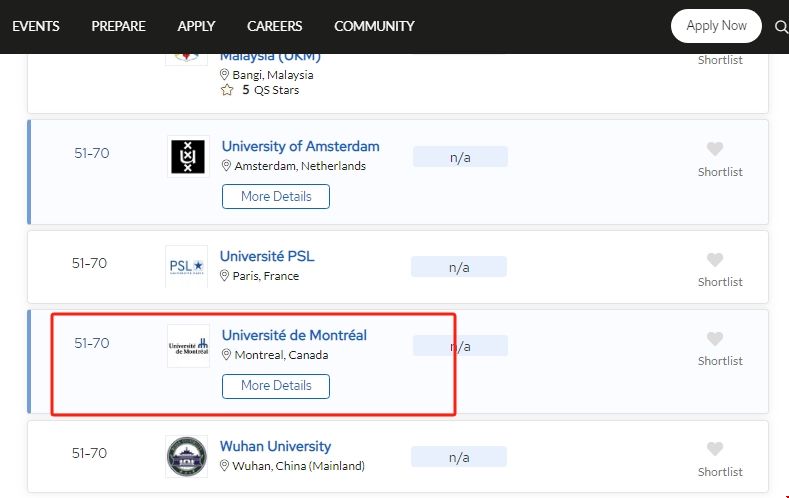Click the Université PSL logo
789x498 pixels.
(187, 266)
